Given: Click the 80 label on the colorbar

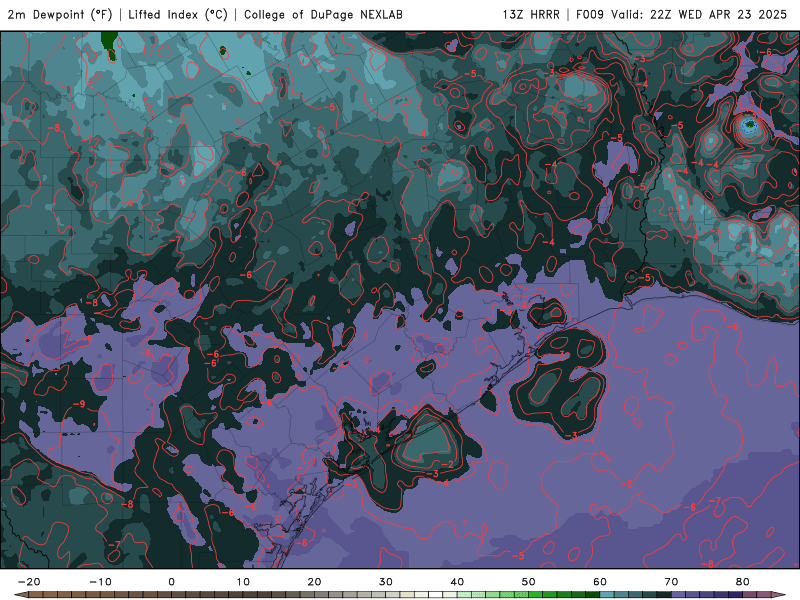Looking at the screenshot, I should (743, 582).
